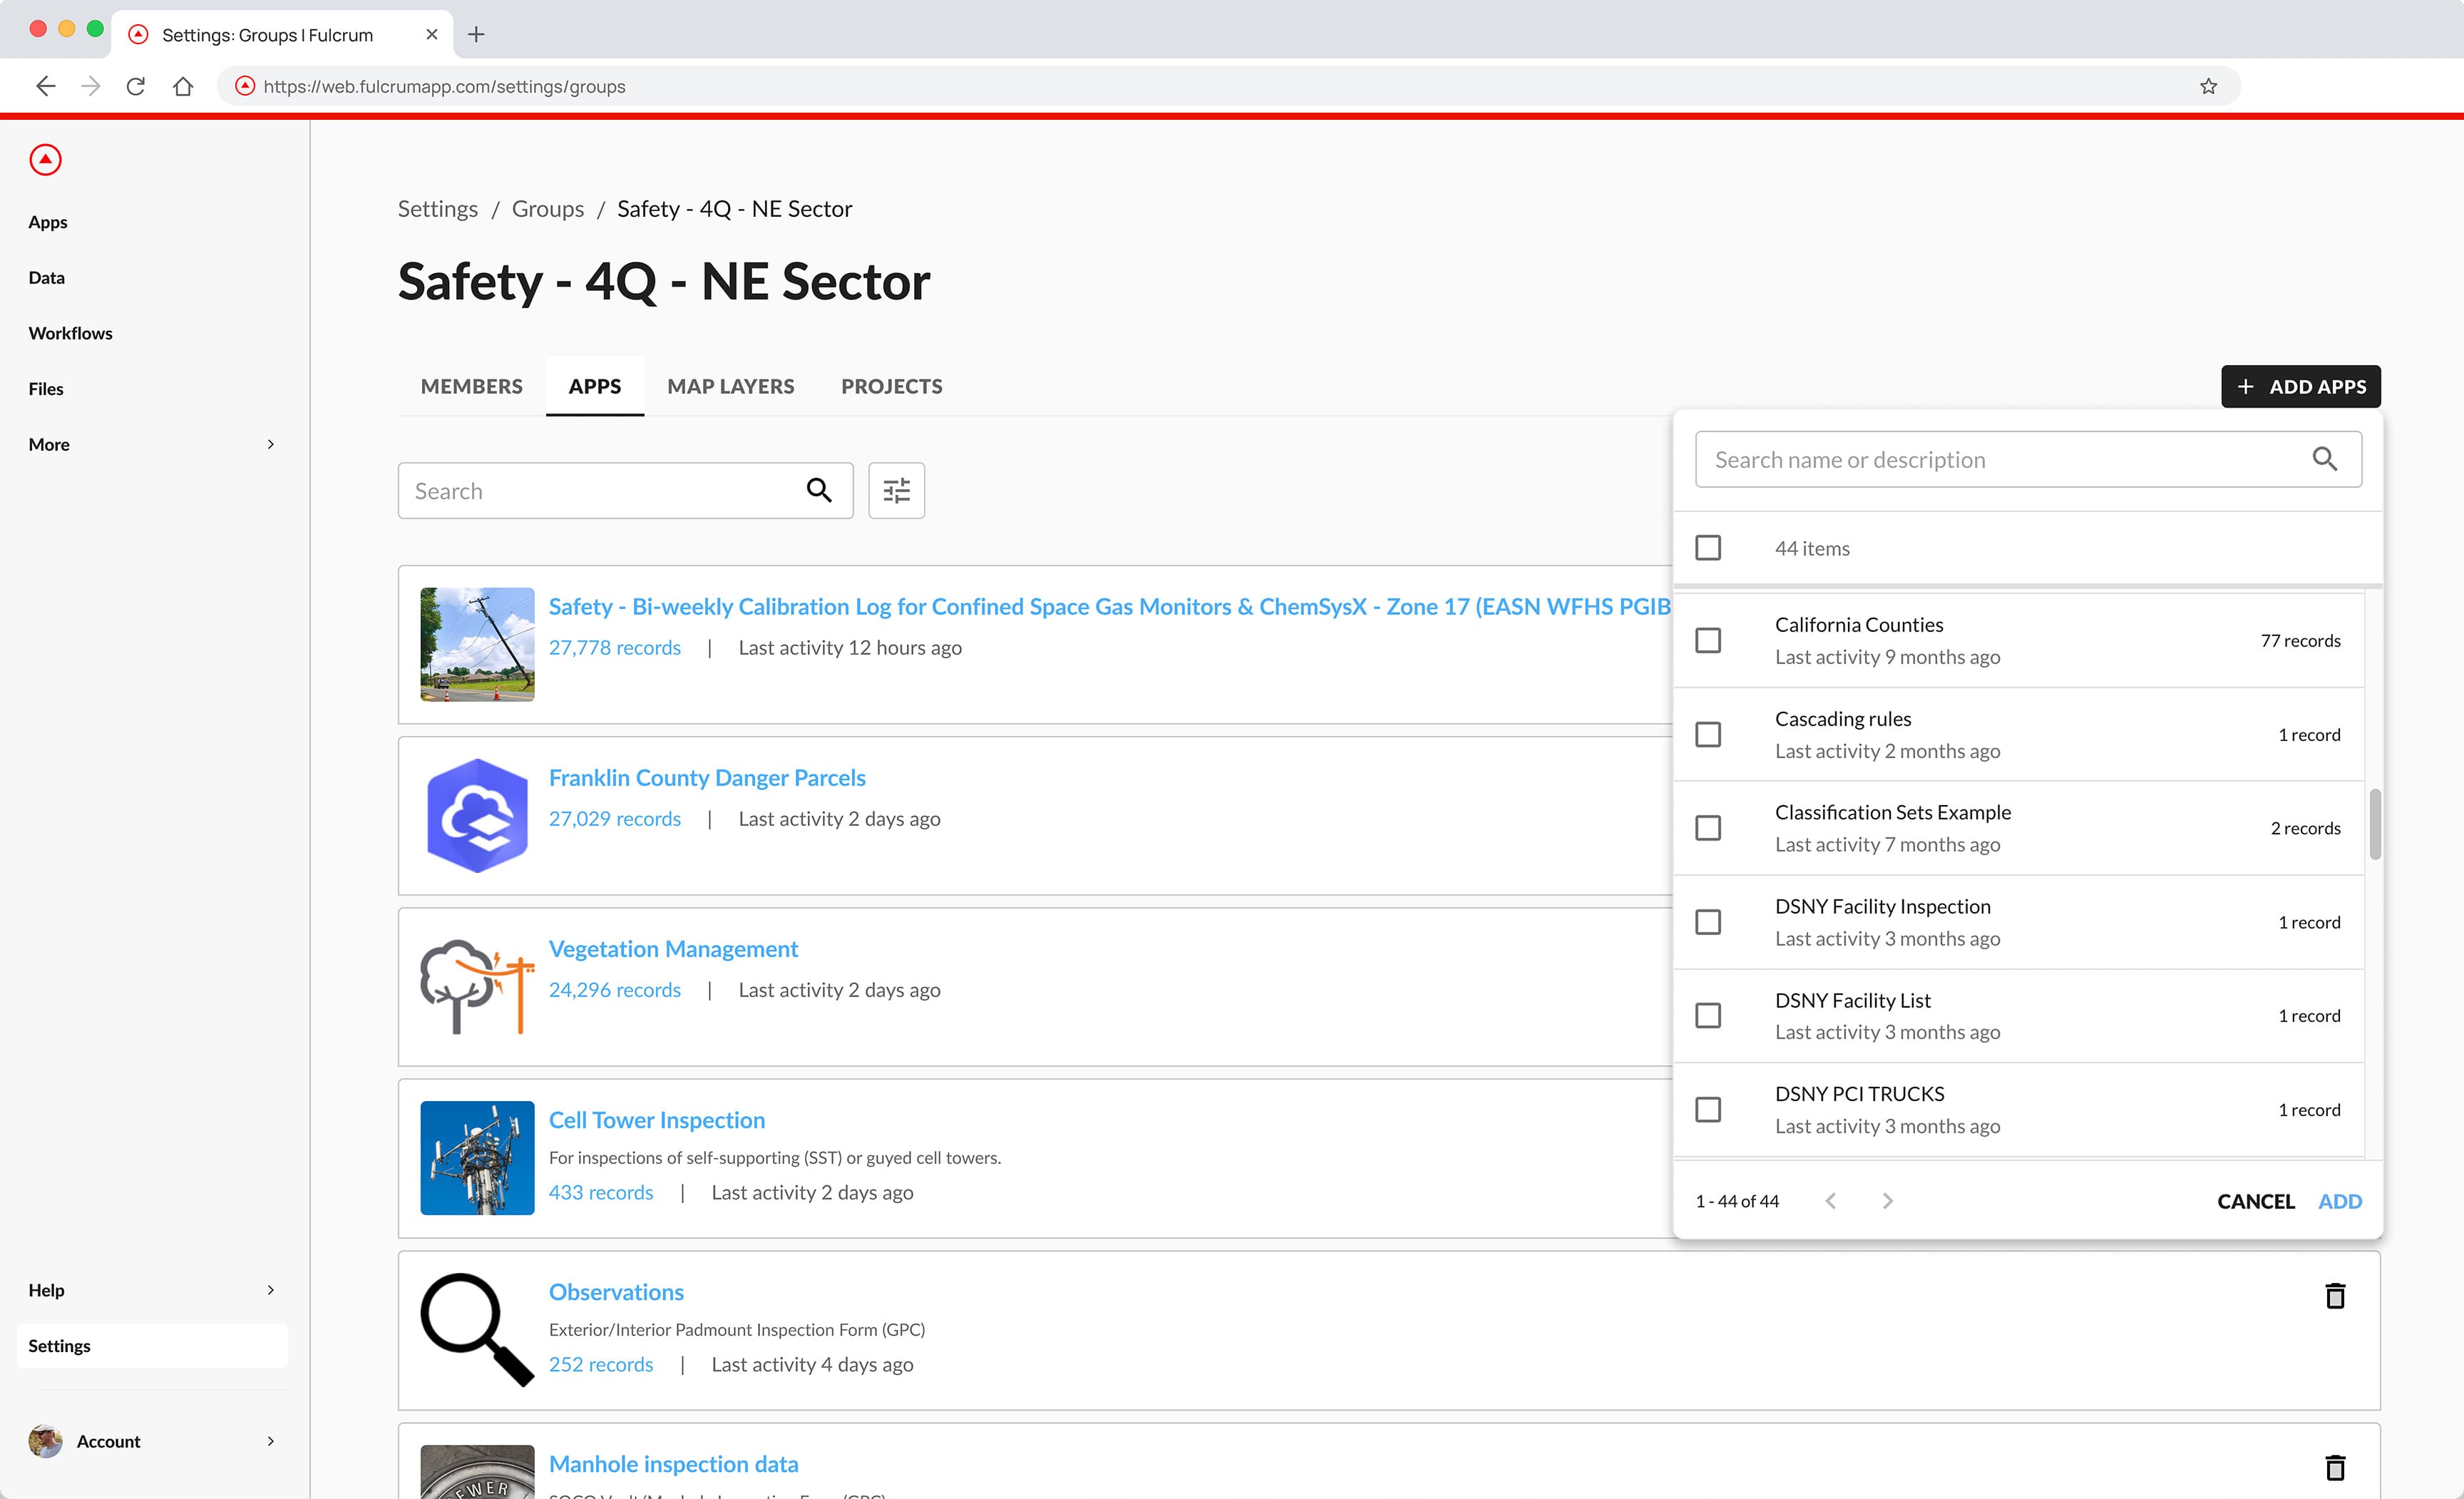Open Data in the sidebar
Image resolution: width=2464 pixels, height=1499 pixels.
coord(46,277)
